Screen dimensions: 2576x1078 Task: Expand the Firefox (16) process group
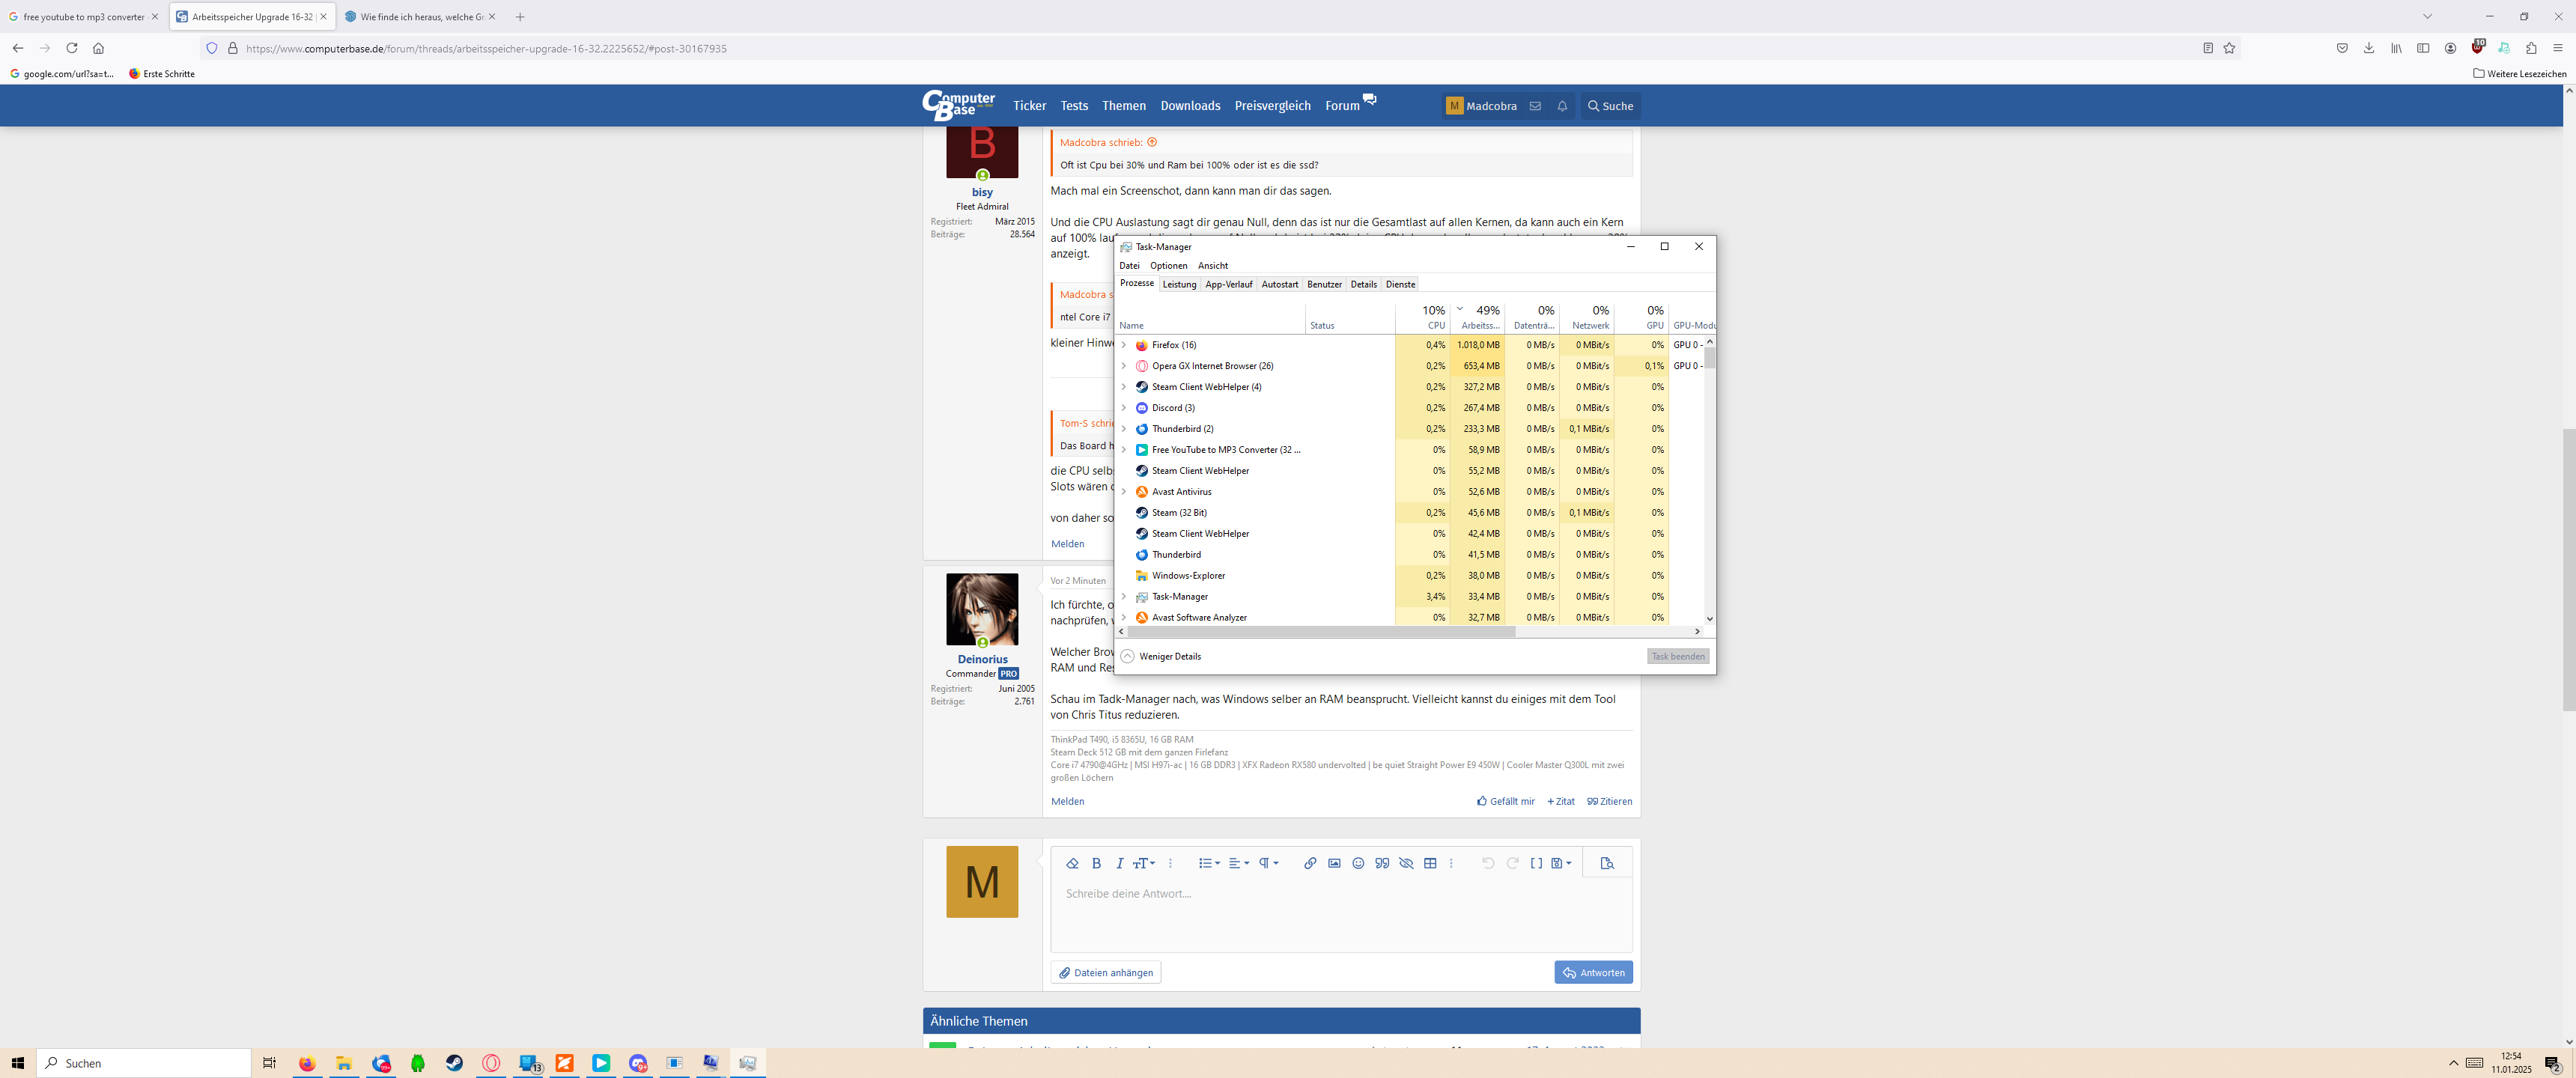point(1124,345)
